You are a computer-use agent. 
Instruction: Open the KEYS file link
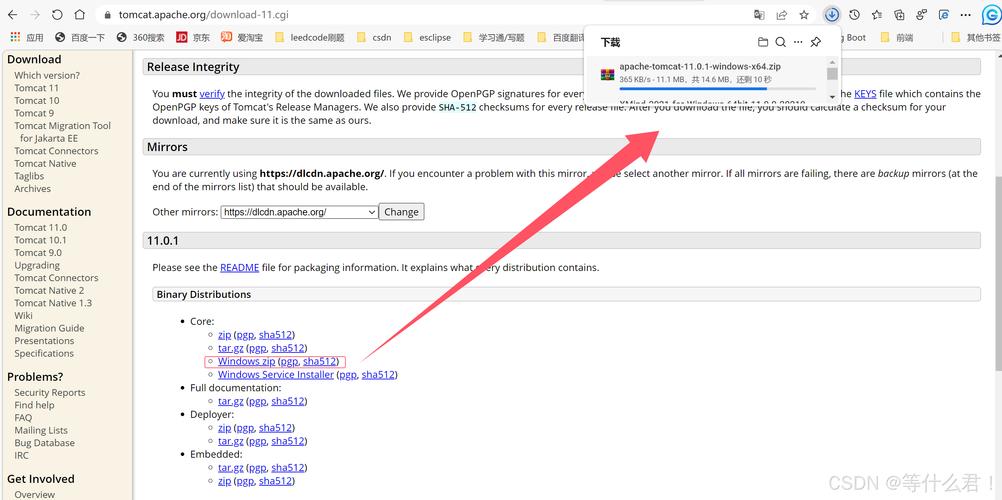(x=865, y=93)
